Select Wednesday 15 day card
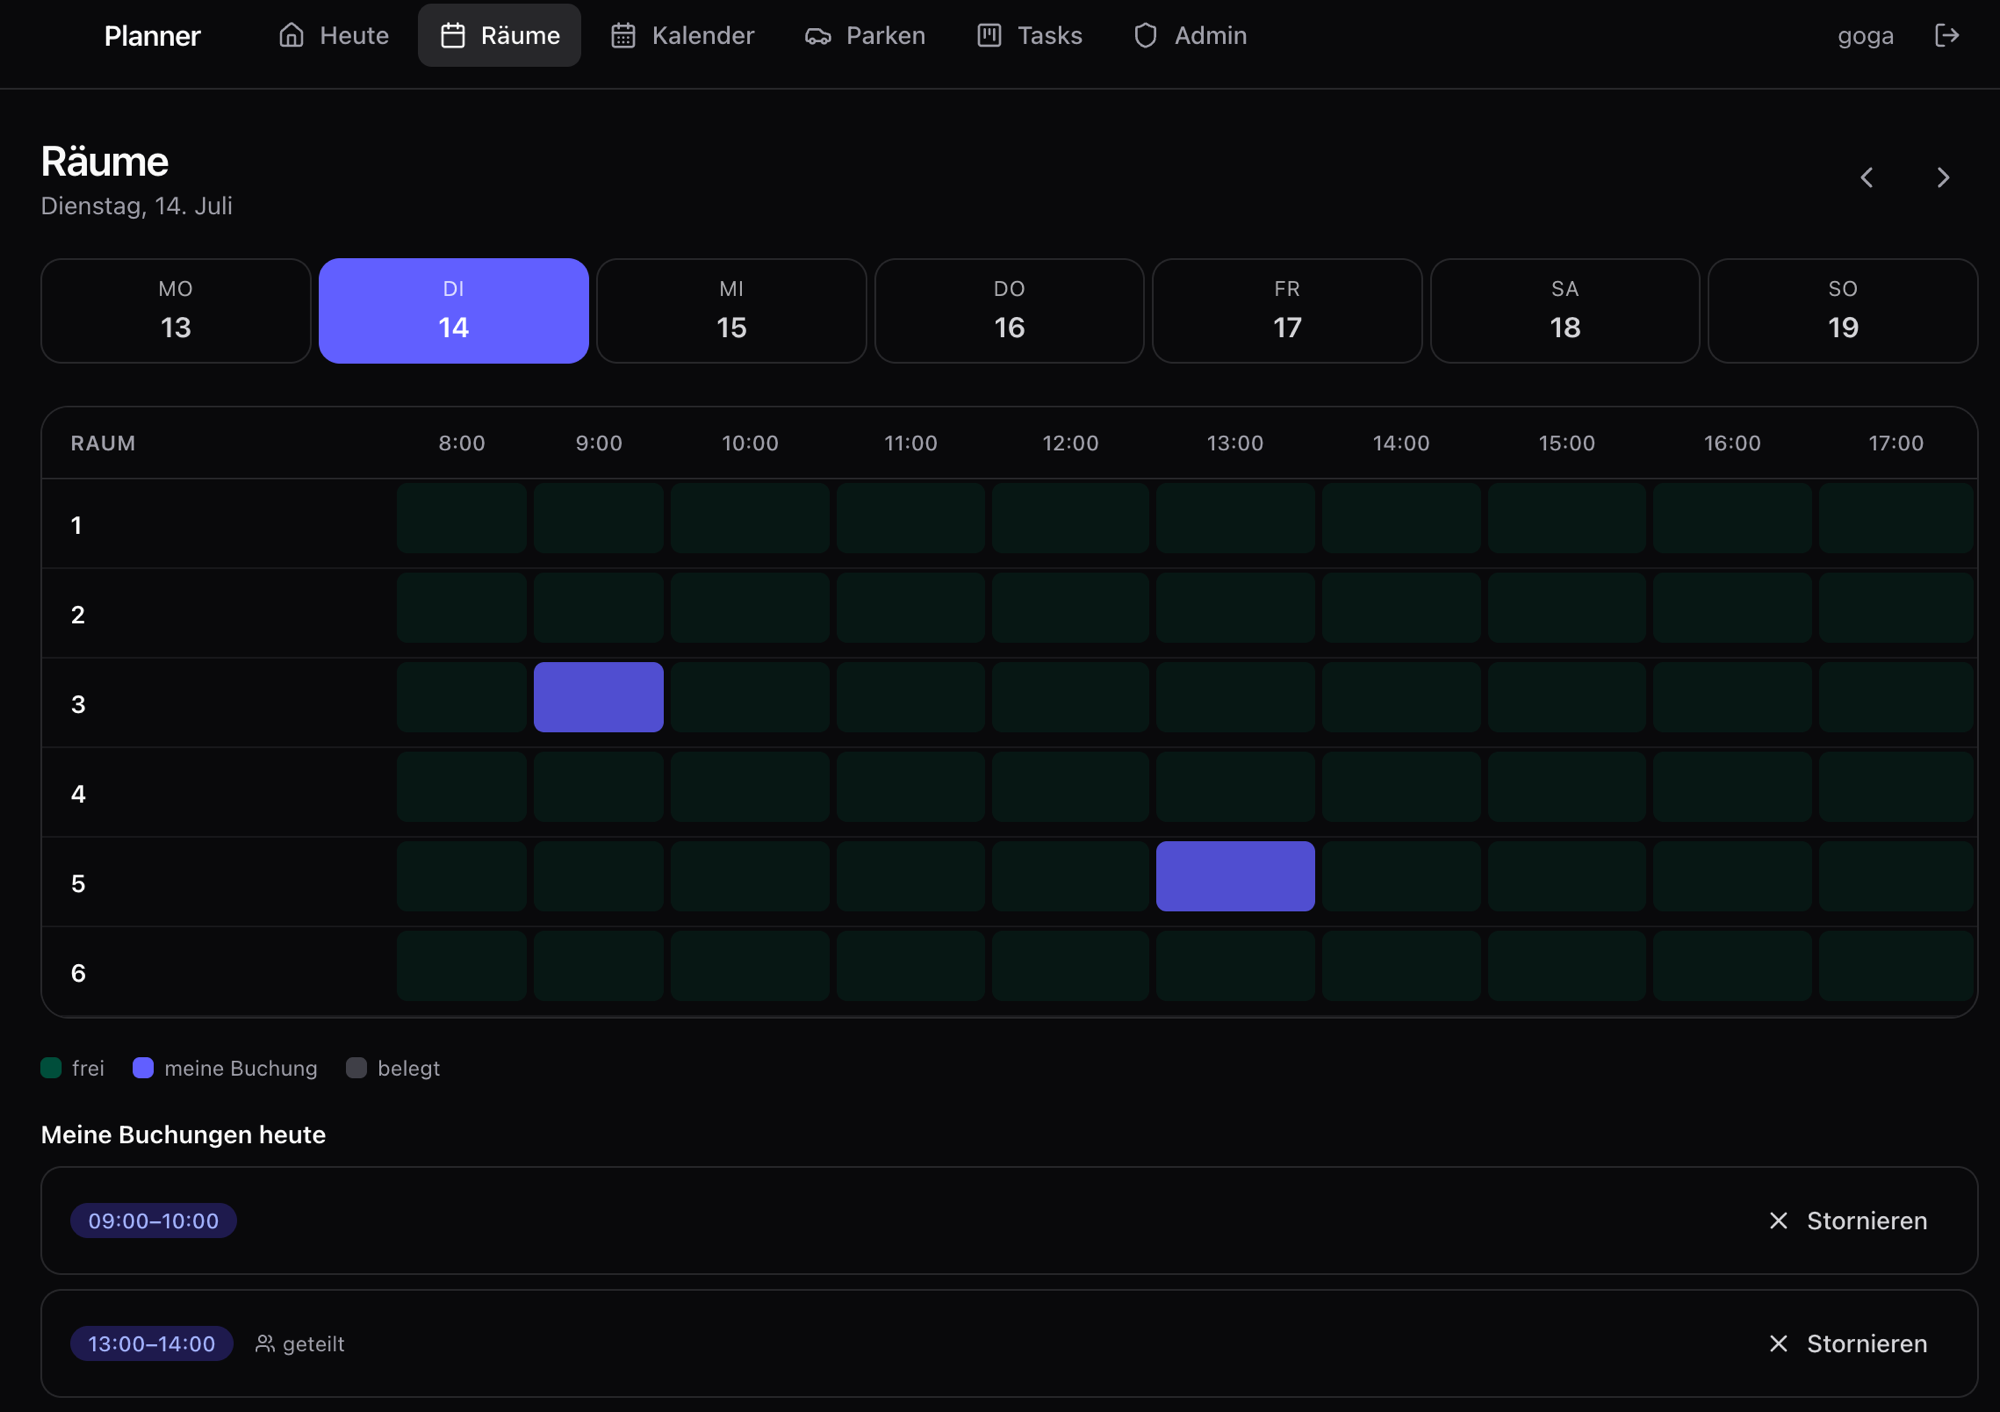 click(732, 311)
